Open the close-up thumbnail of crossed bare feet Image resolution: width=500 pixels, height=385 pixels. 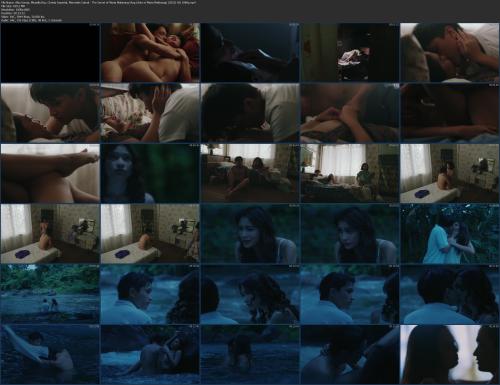[x=50, y=173]
